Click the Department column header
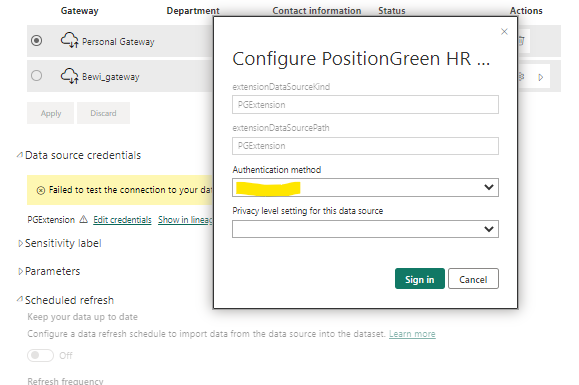The height and width of the screenshot is (385, 579). pos(193,11)
